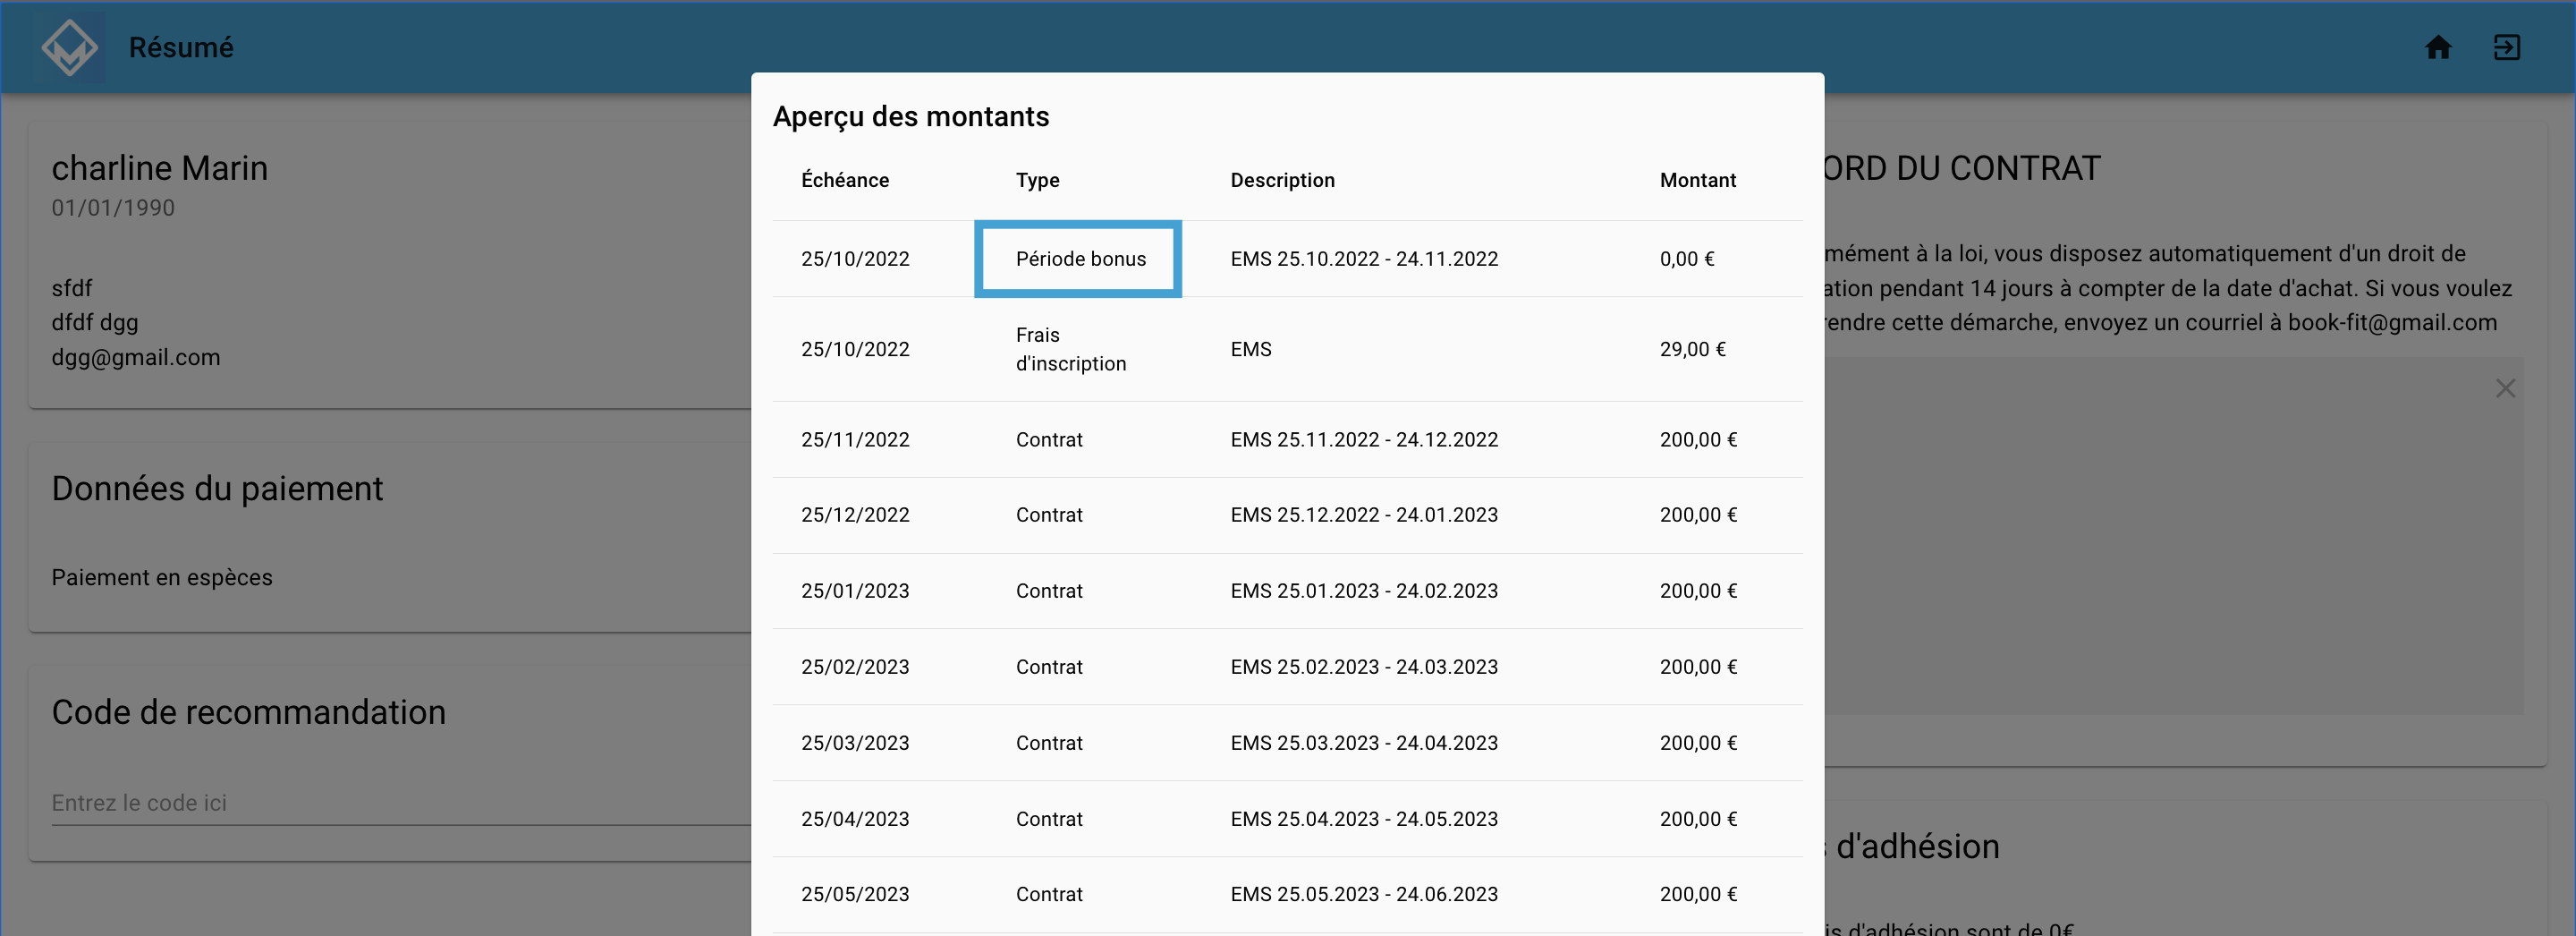
Task: Click description EMS 25.12.2022 - 24.01.2023
Action: (1364, 515)
